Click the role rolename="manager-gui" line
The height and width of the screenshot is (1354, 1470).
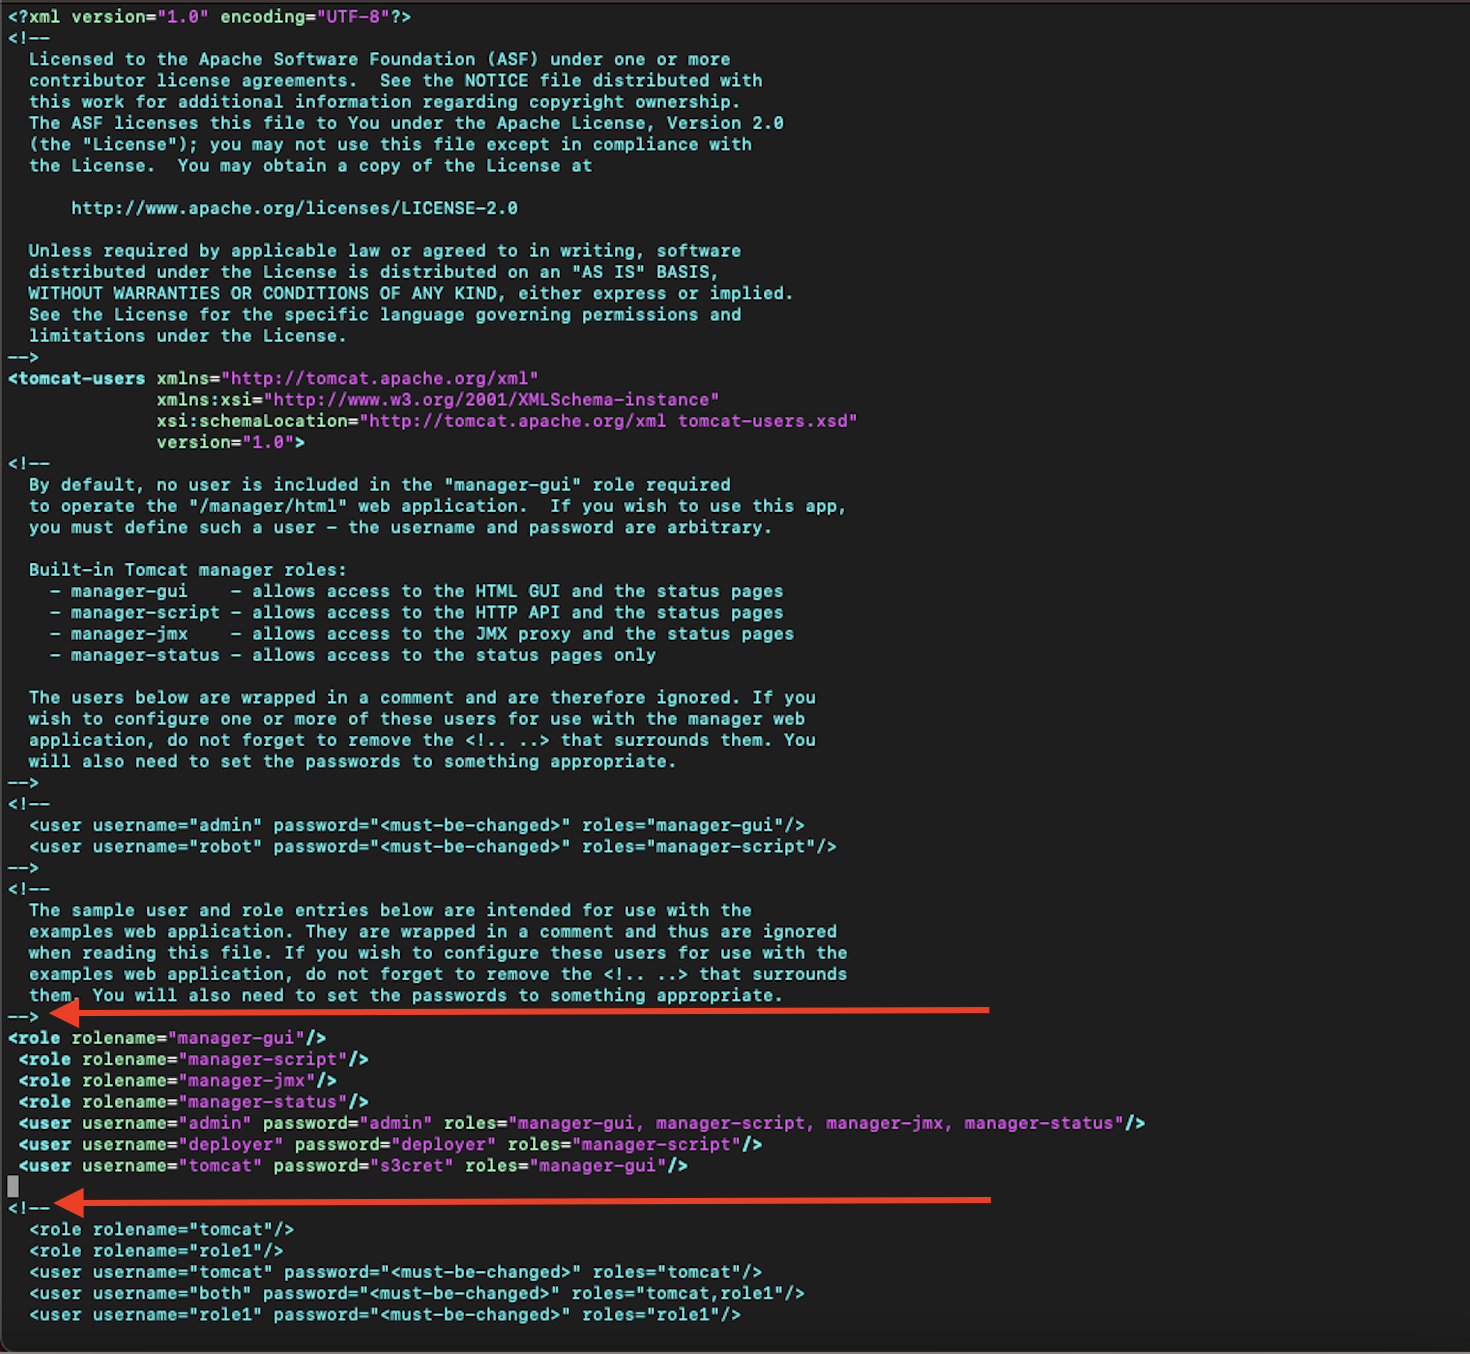tap(167, 1038)
